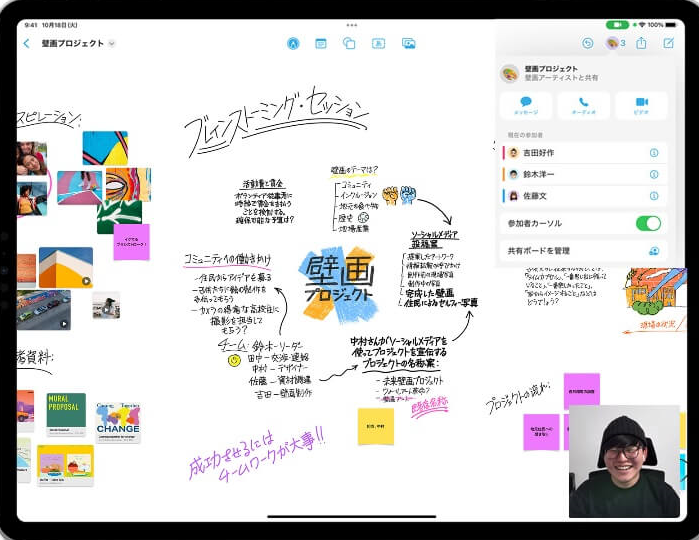Open the share icon in the toolbar
699x540 pixels.
tap(641, 43)
